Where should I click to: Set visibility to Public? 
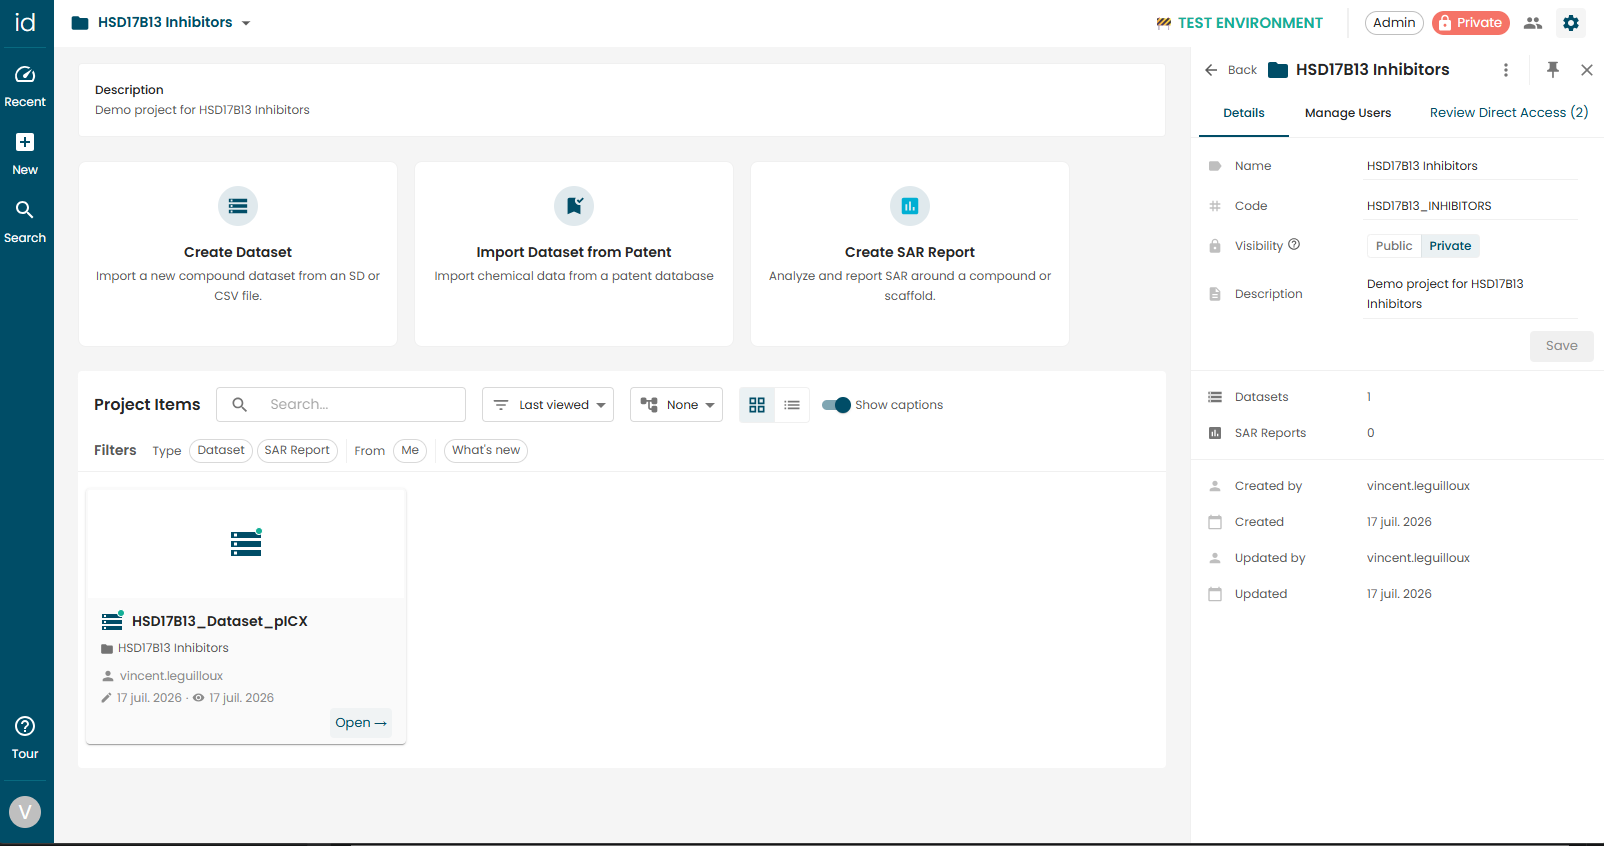click(x=1394, y=246)
